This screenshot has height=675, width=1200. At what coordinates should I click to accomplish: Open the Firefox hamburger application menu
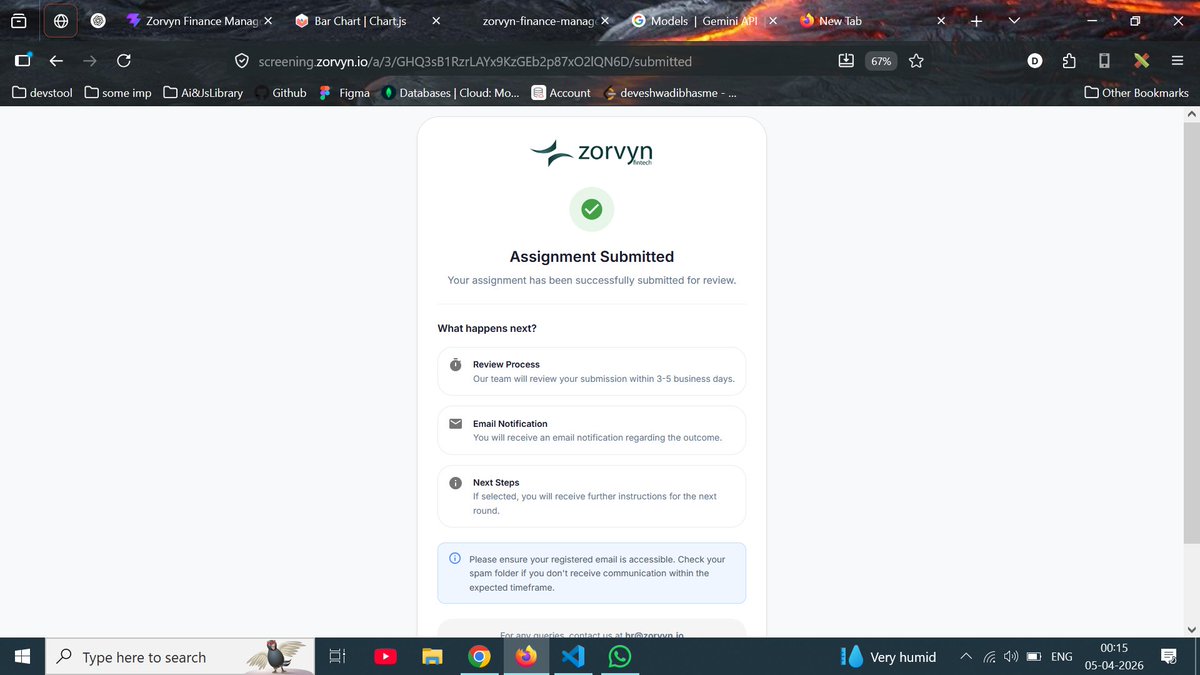coord(1176,61)
